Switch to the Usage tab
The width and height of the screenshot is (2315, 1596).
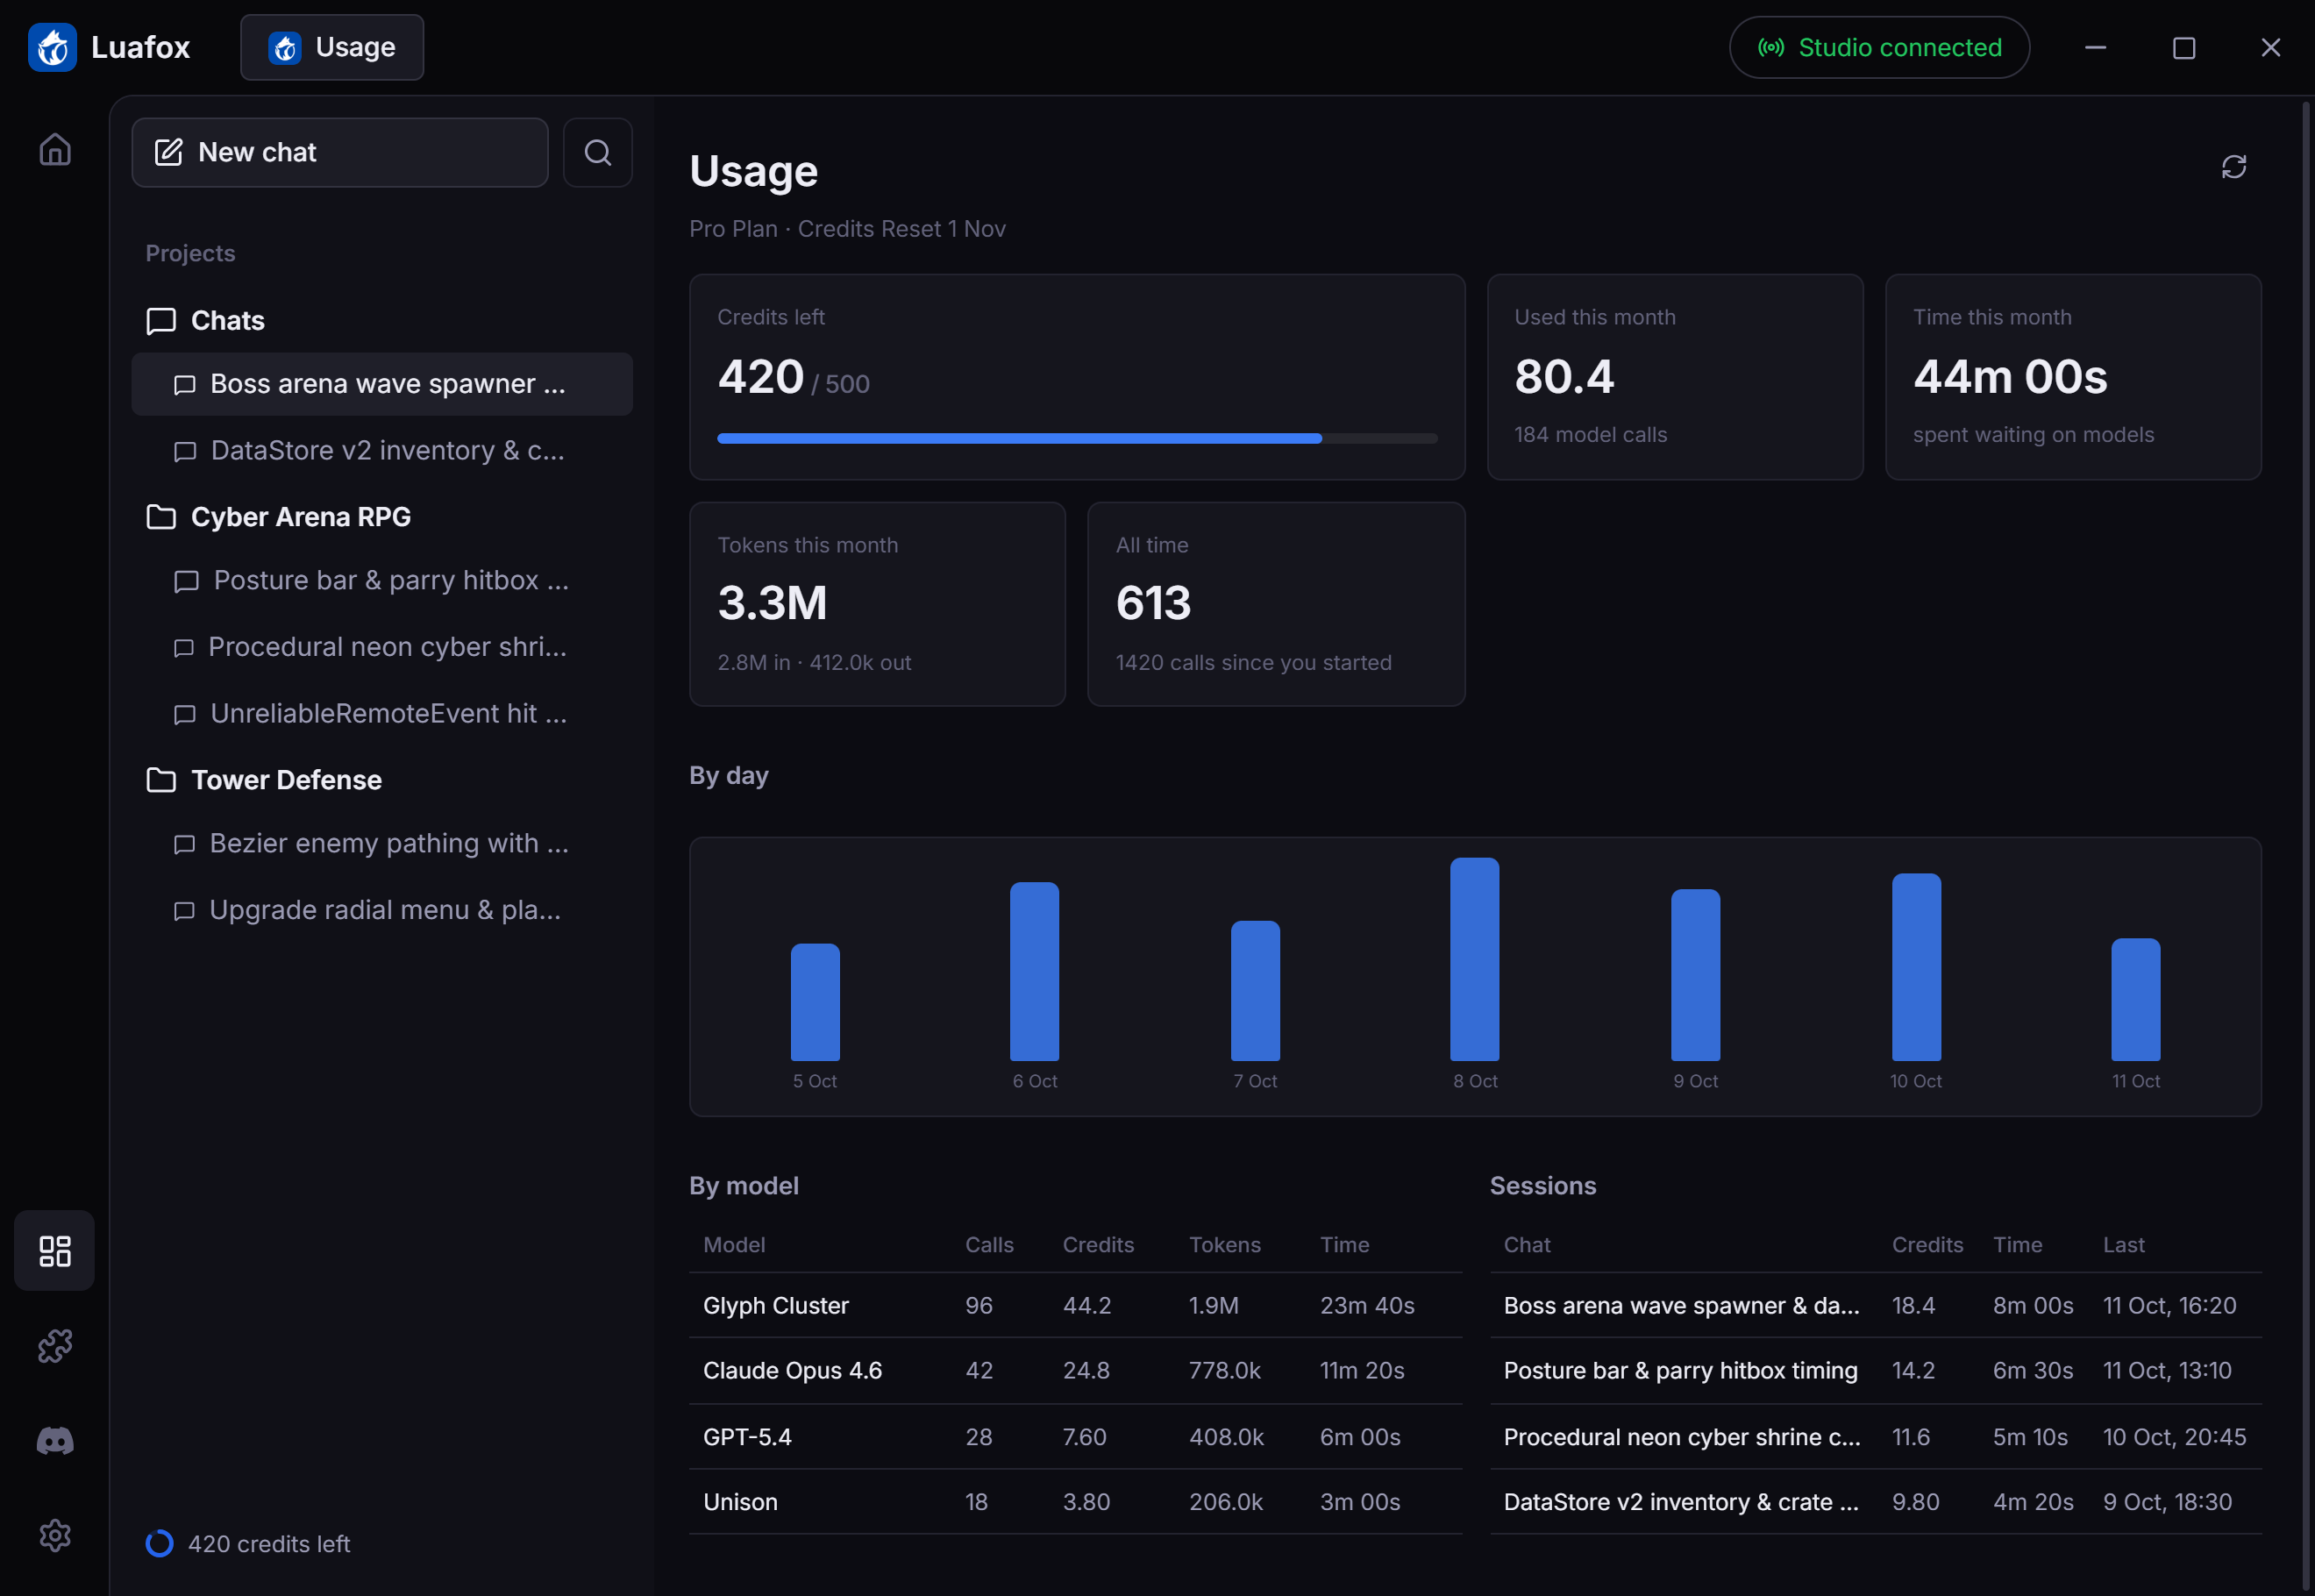coord(332,47)
